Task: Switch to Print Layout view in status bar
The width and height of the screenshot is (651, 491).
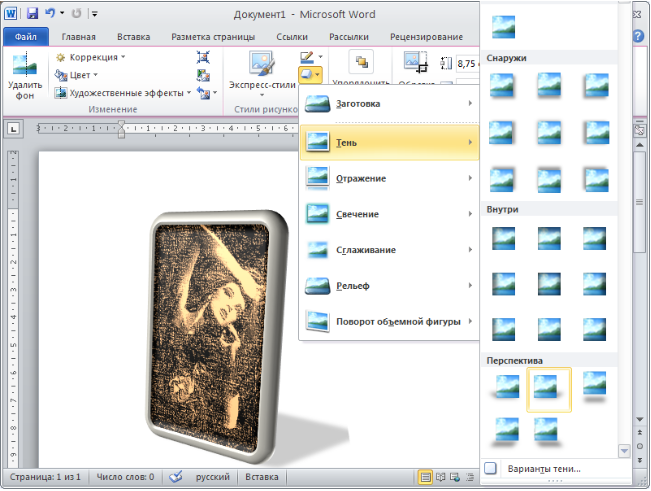Action: [426, 478]
